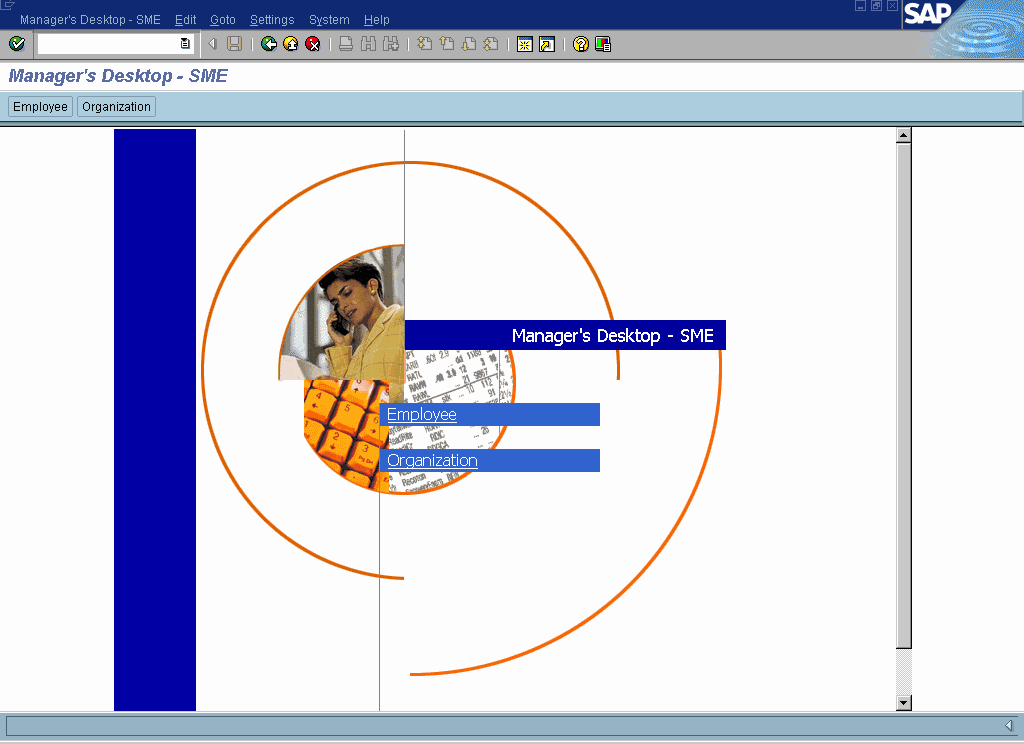Click the vertical scrollbar thumb
Image resolution: width=1024 pixels, height=744 pixels.
pos(904,396)
